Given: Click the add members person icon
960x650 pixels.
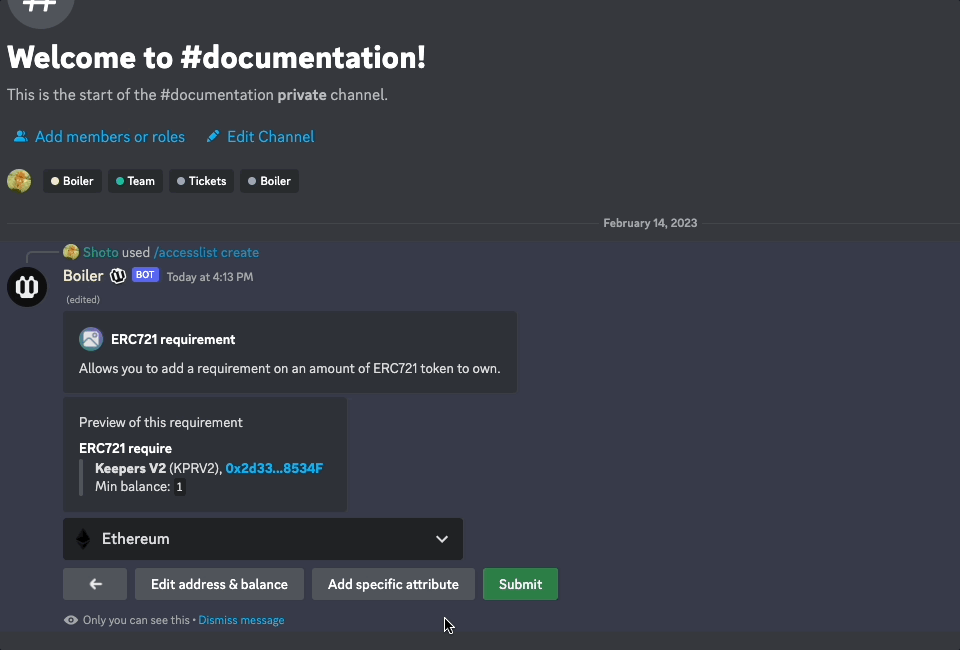Looking at the screenshot, I should 20,137.
